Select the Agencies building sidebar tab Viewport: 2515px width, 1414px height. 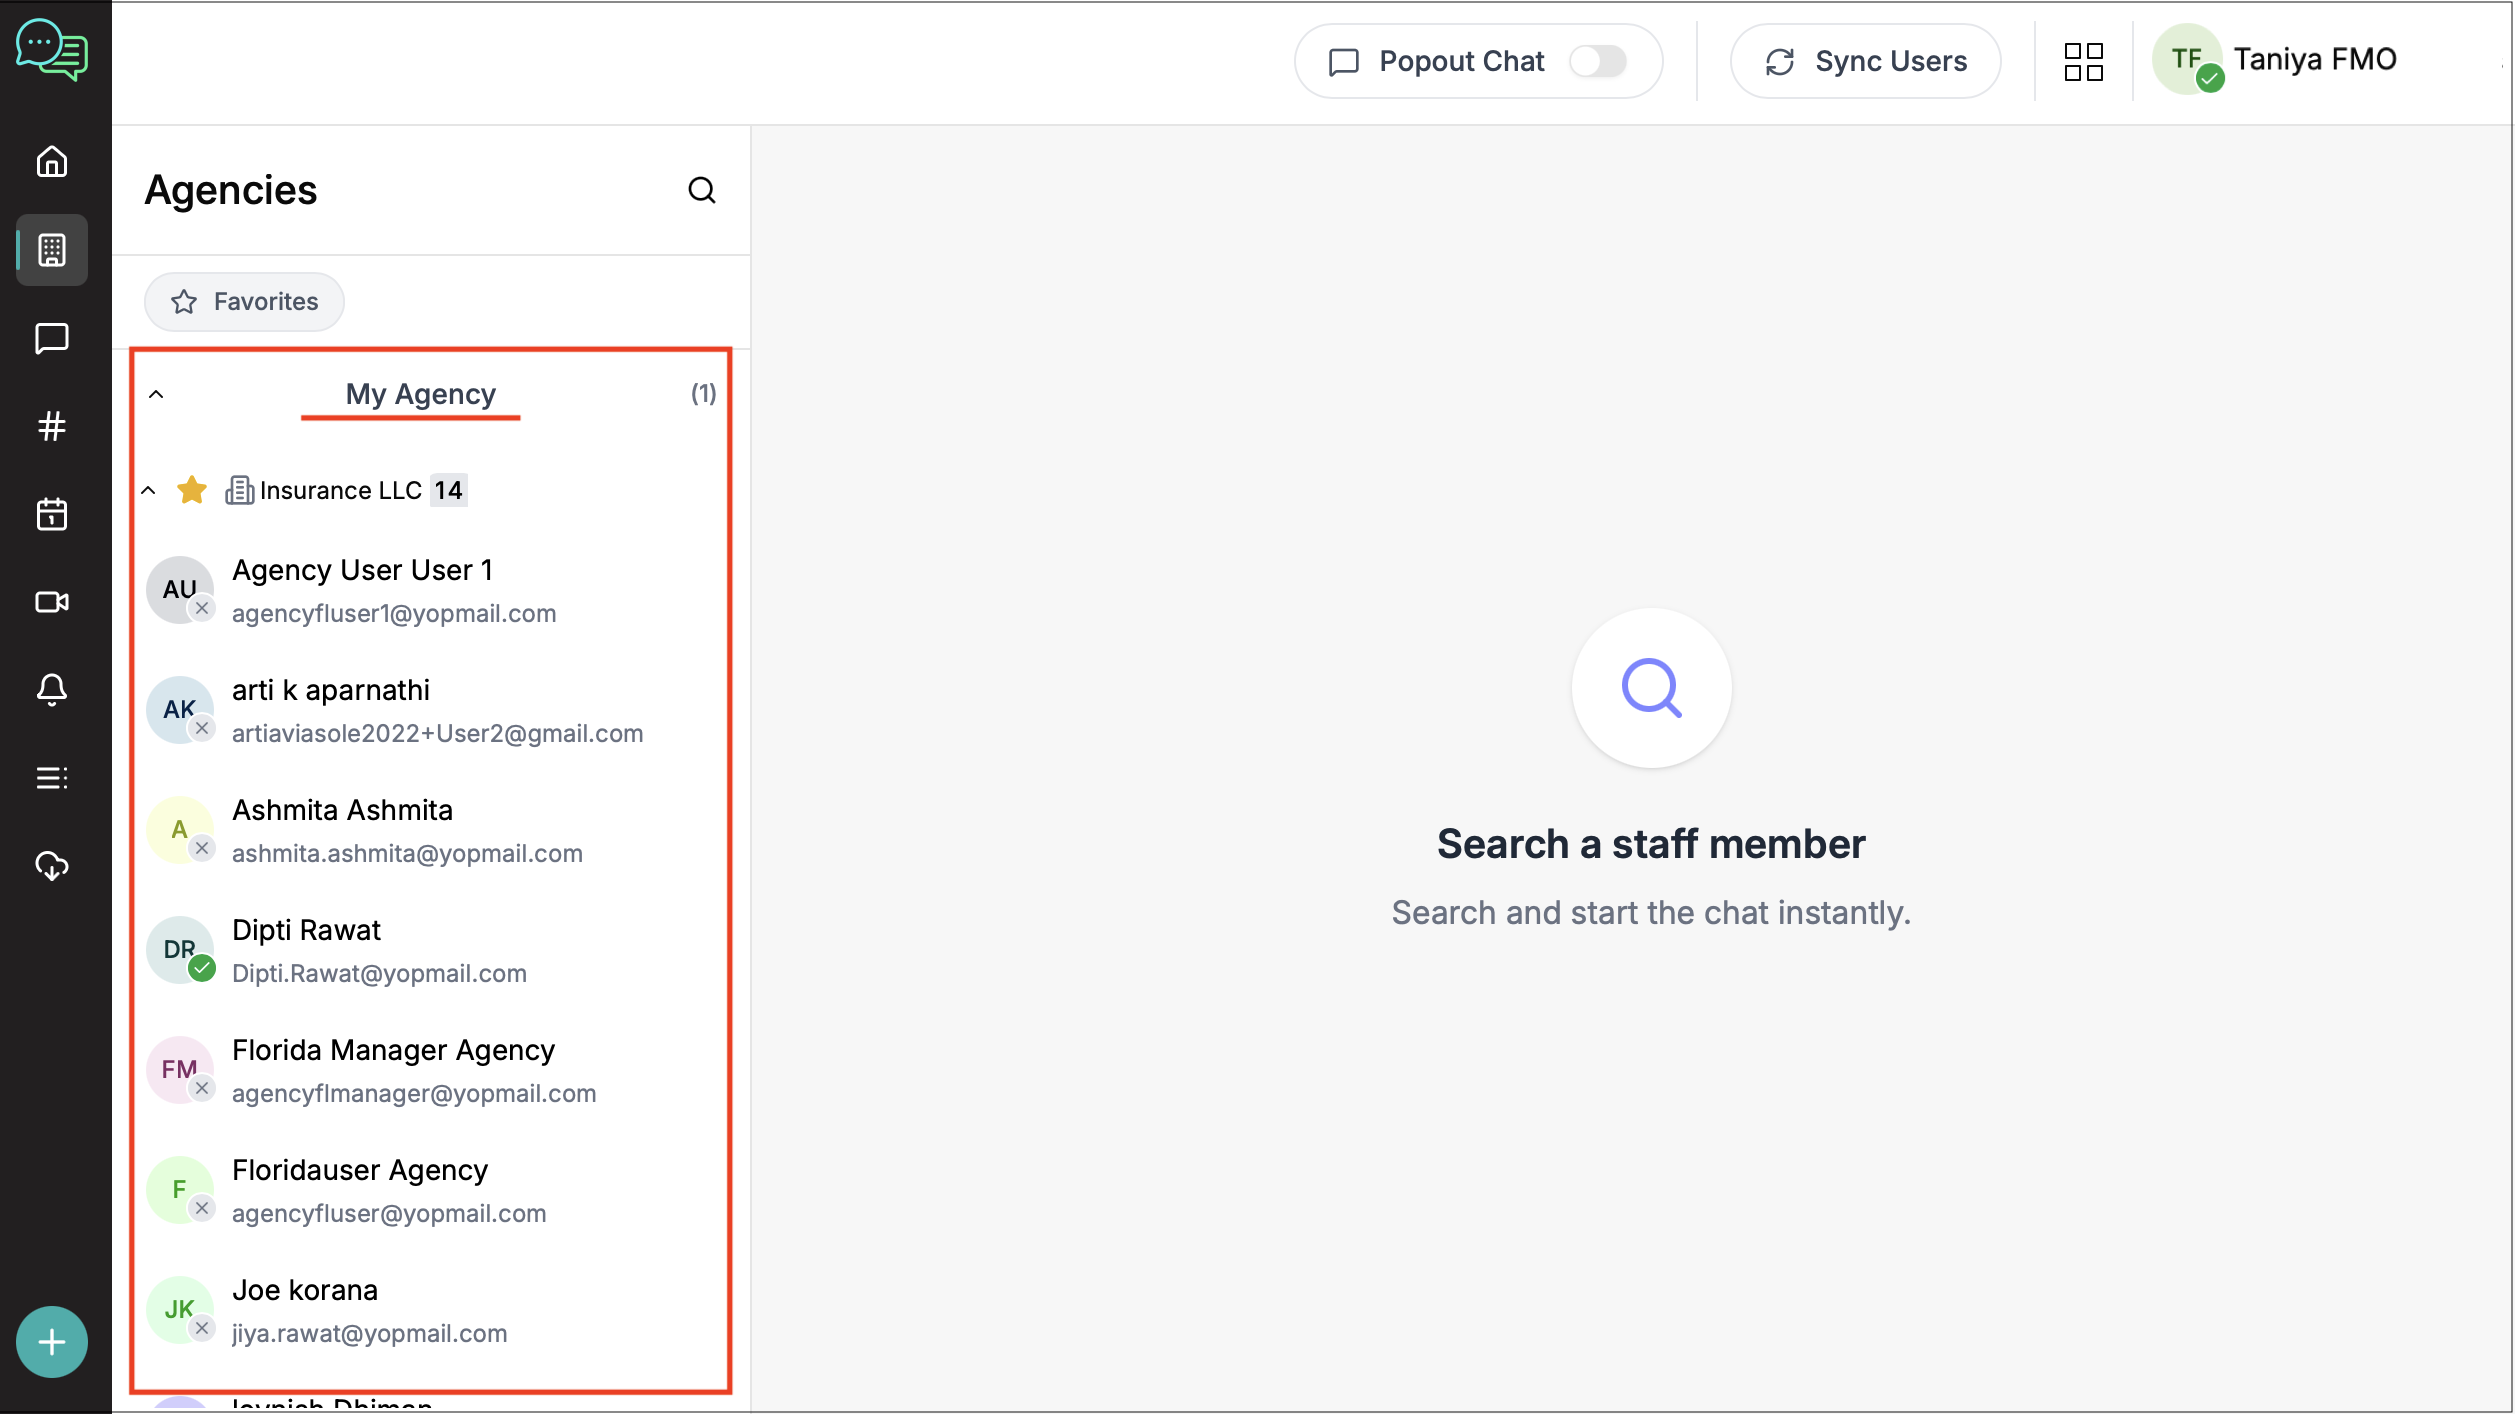tap(52, 250)
